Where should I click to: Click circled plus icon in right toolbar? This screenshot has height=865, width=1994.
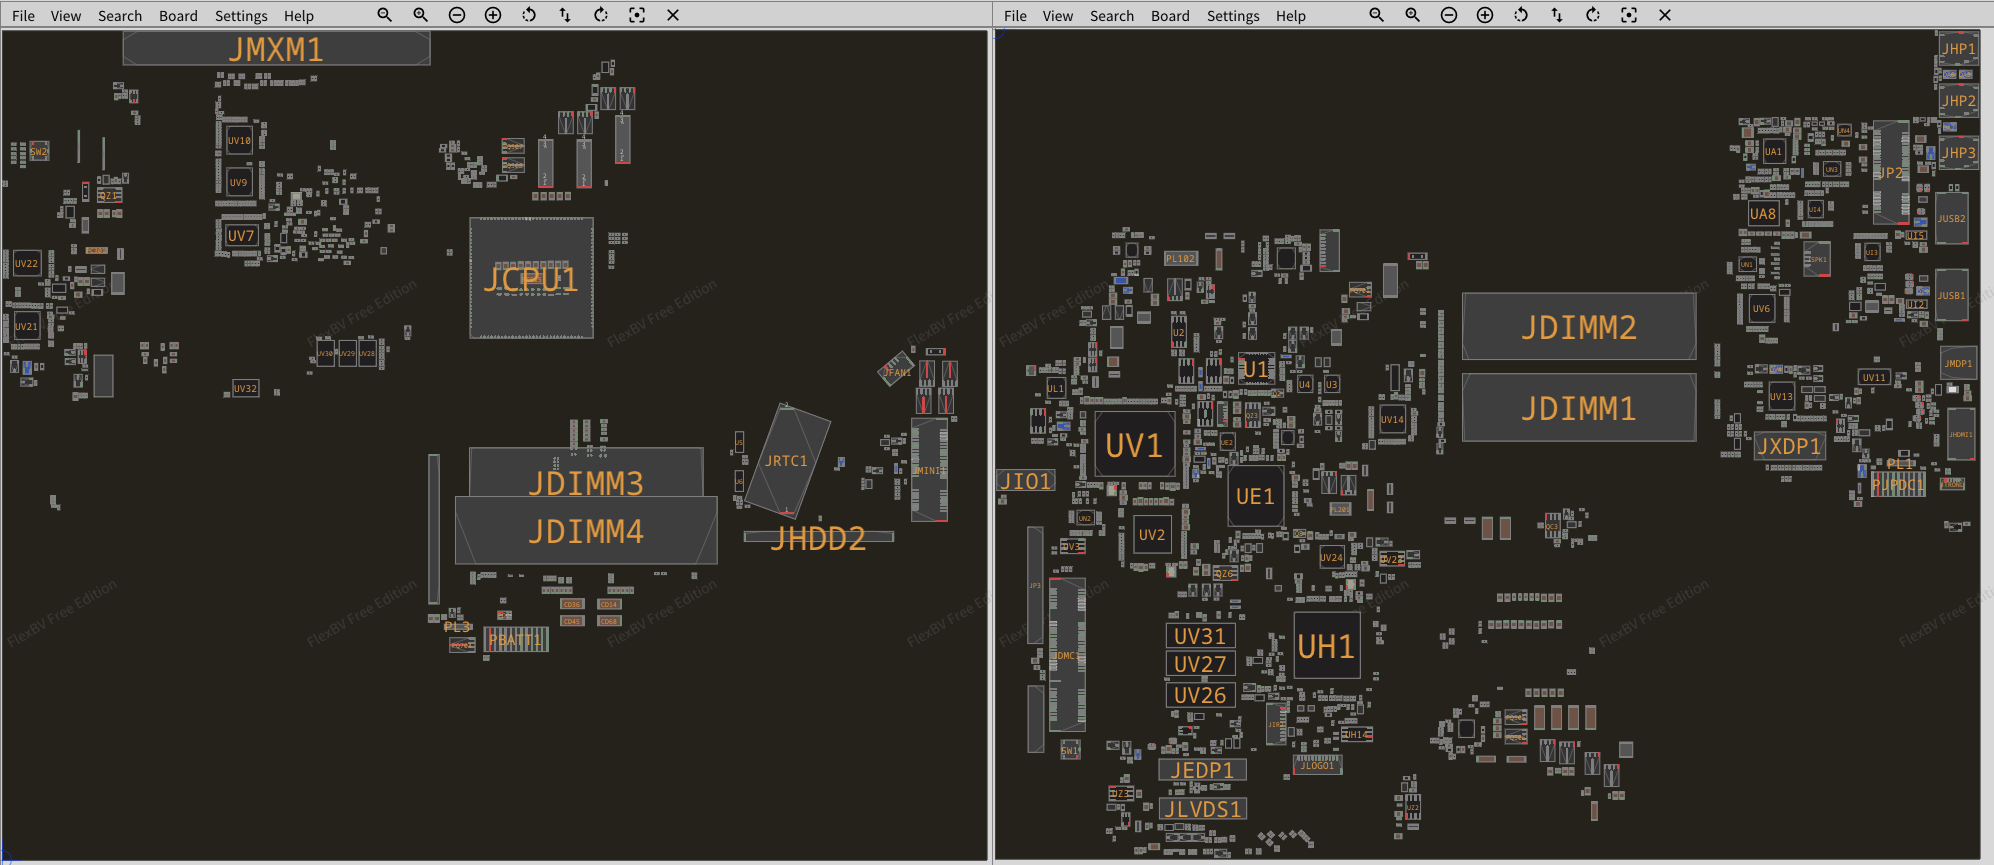tap(1485, 15)
